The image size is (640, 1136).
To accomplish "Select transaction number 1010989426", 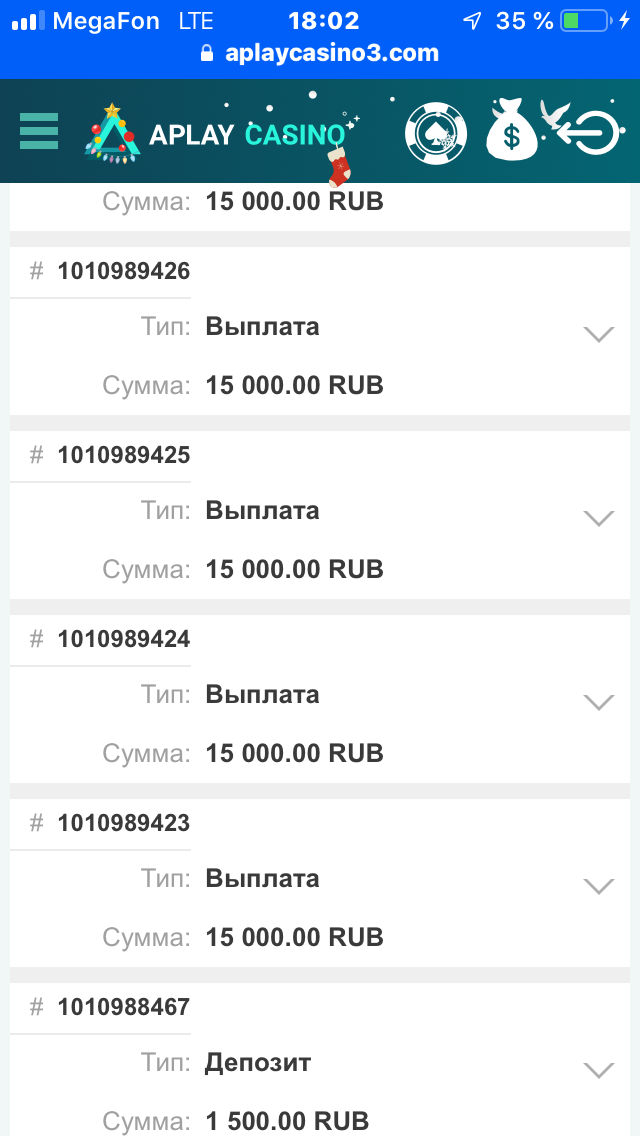I will (x=124, y=271).
